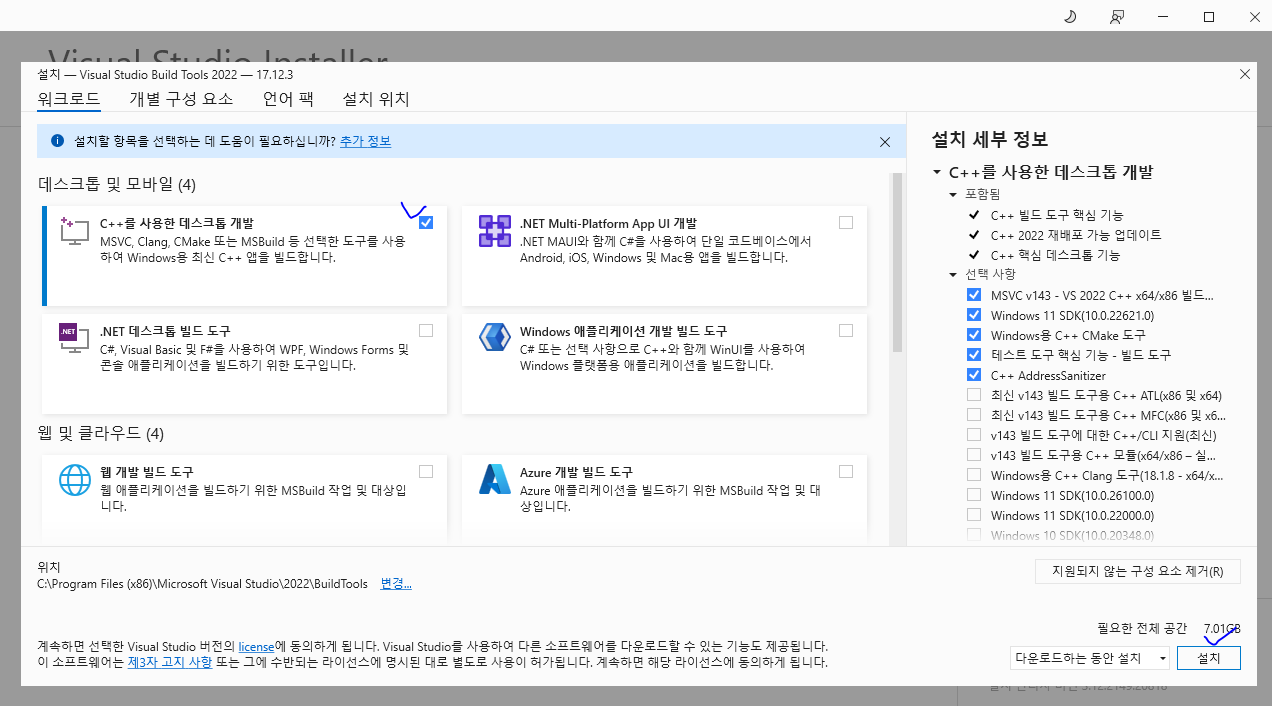Click C++ 핵심 데스크톱 기능 item
Screen dimensions: 1272x706
pos(1056,255)
